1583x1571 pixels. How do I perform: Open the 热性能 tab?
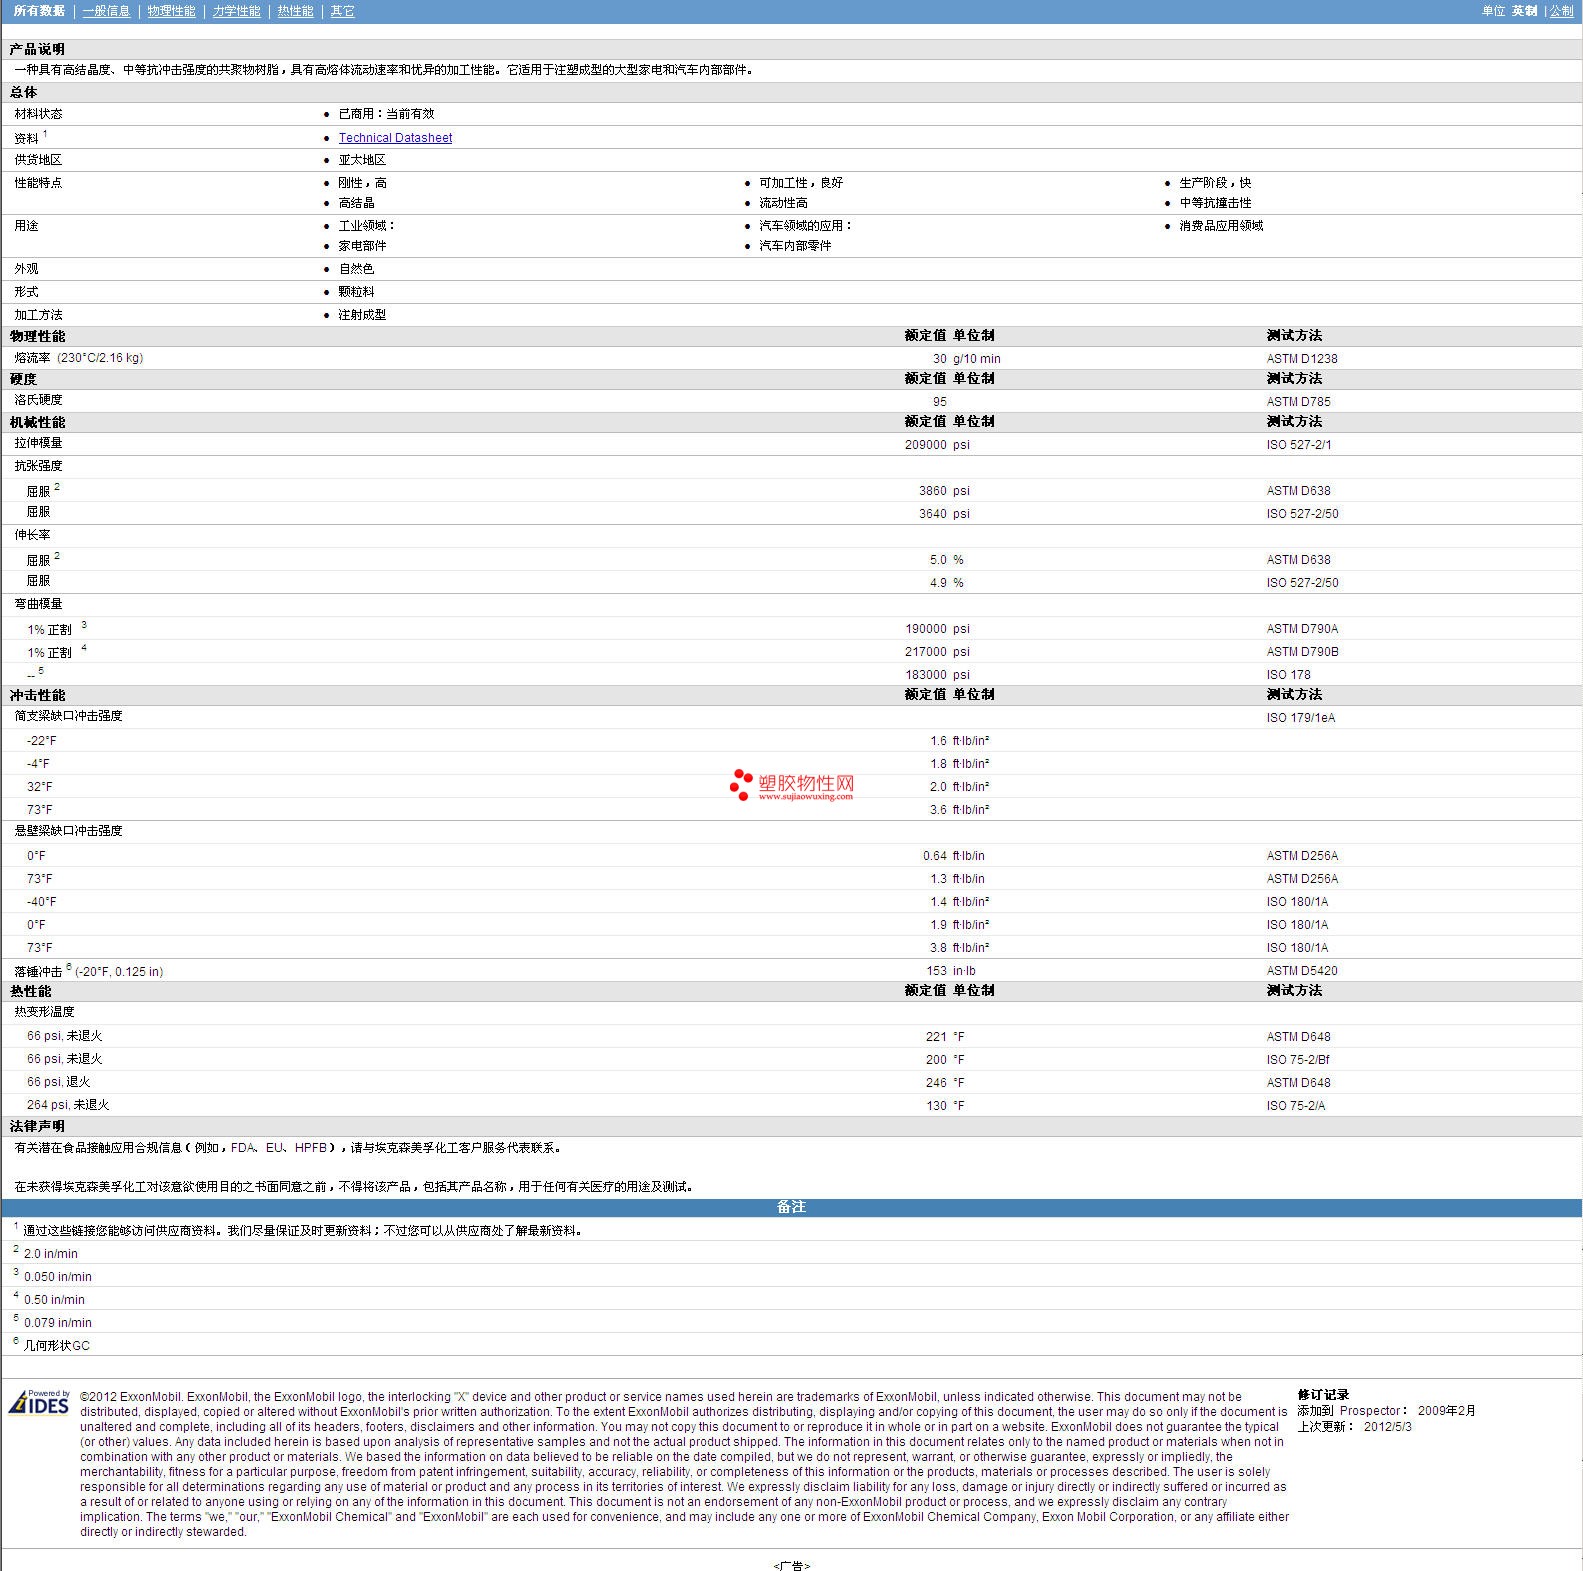tap(295, 11)
